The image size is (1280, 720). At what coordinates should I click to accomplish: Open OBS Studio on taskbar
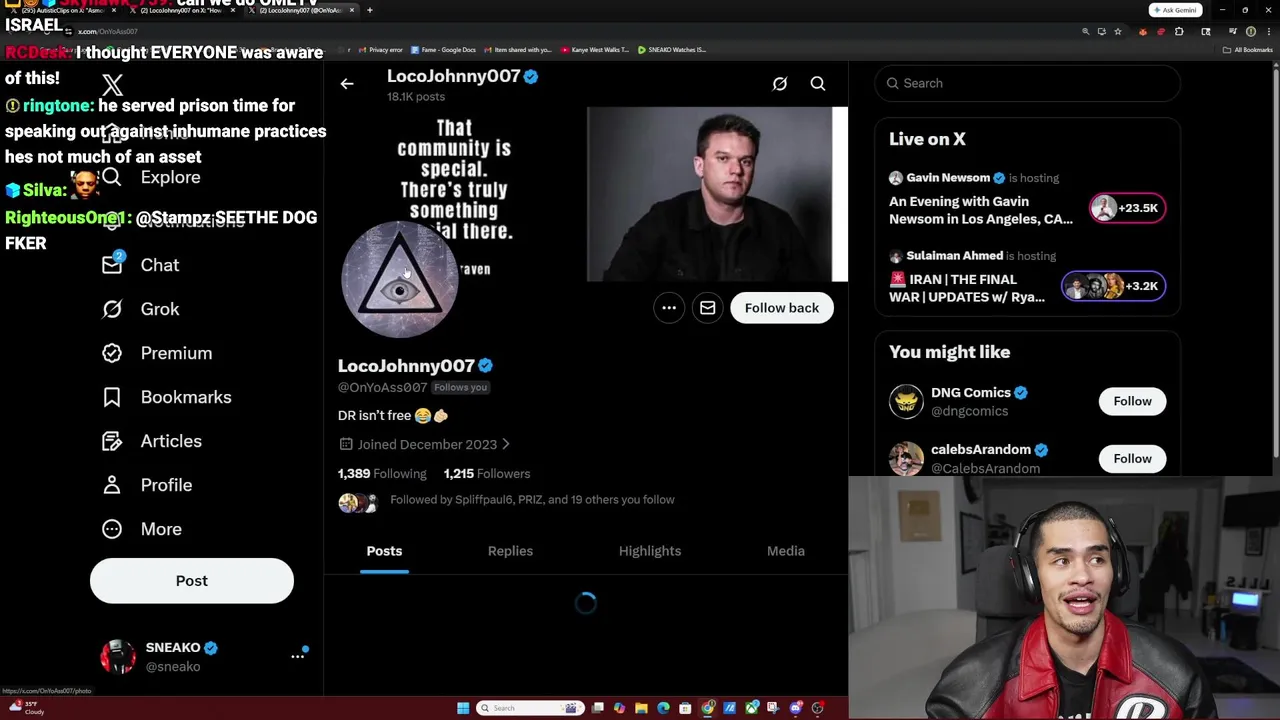[x=817, y=708]
